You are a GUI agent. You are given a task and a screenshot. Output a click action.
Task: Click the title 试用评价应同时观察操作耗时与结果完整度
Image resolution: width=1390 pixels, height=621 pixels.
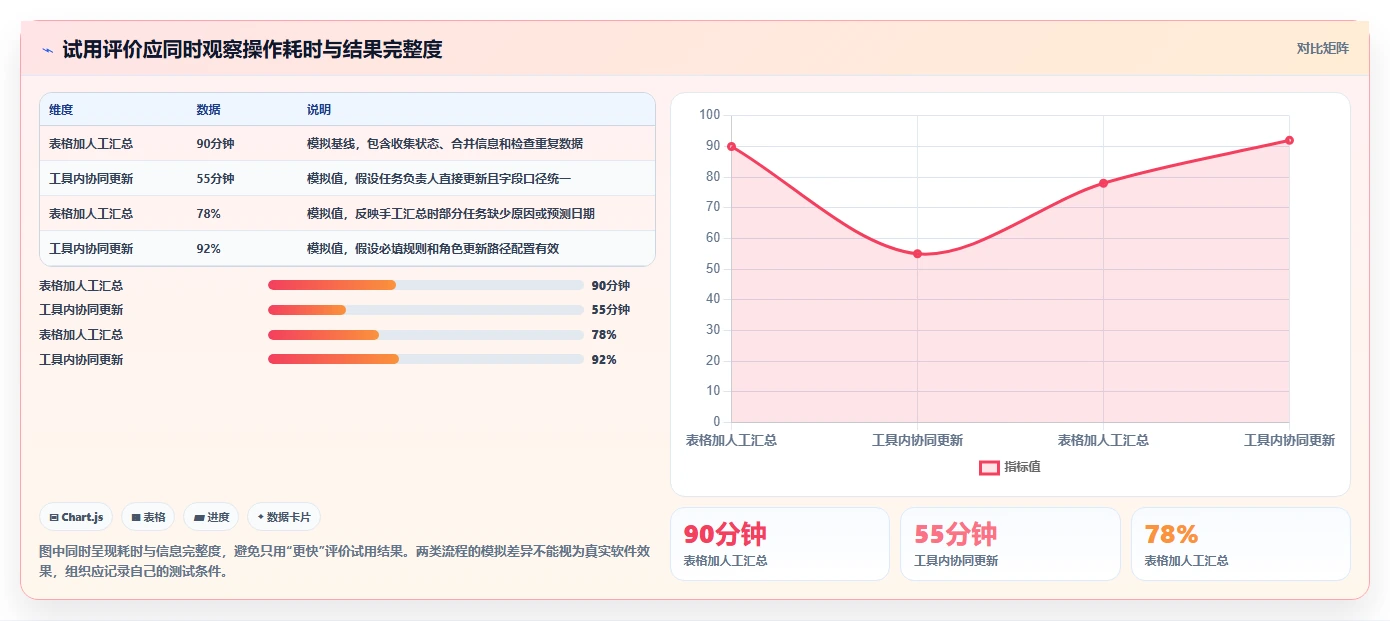252,49
